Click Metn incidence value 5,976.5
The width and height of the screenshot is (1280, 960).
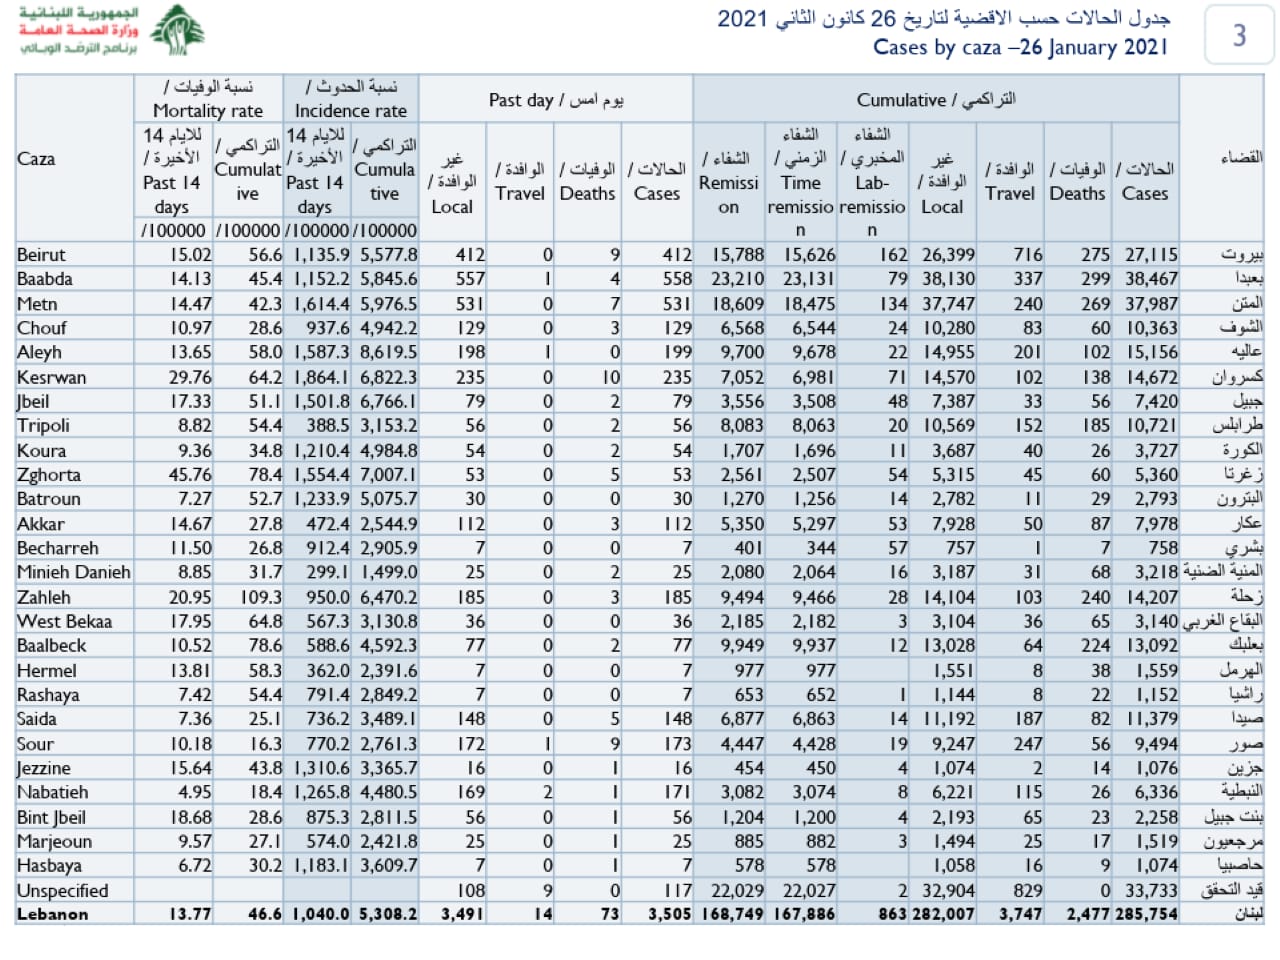[389, 304]
